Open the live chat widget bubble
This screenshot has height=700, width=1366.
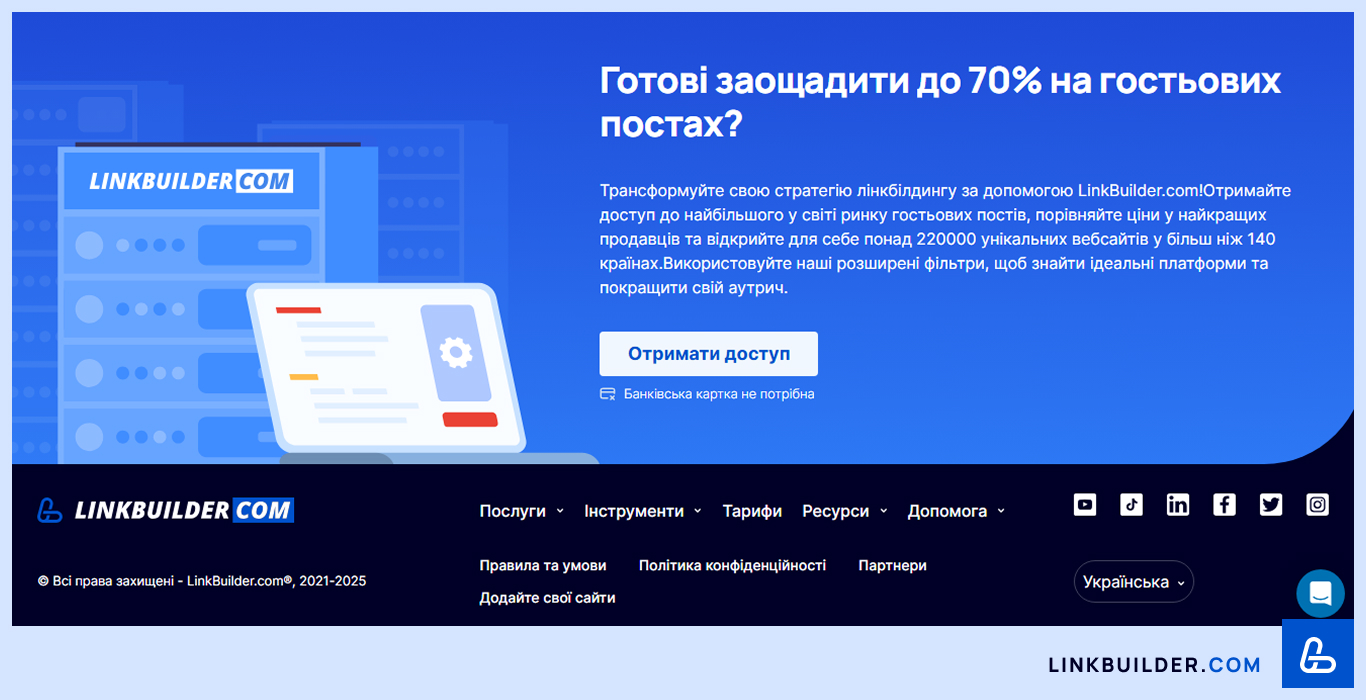point(1320,593)
